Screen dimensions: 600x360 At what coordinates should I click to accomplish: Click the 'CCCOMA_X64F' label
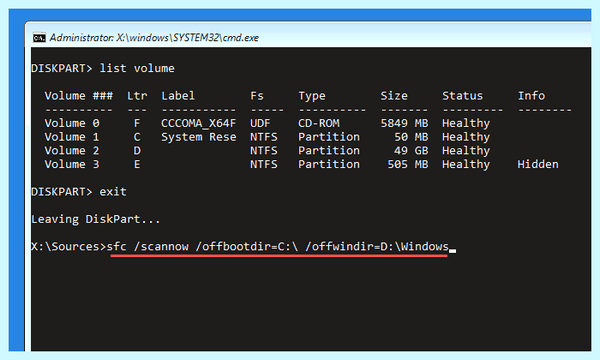199,123
